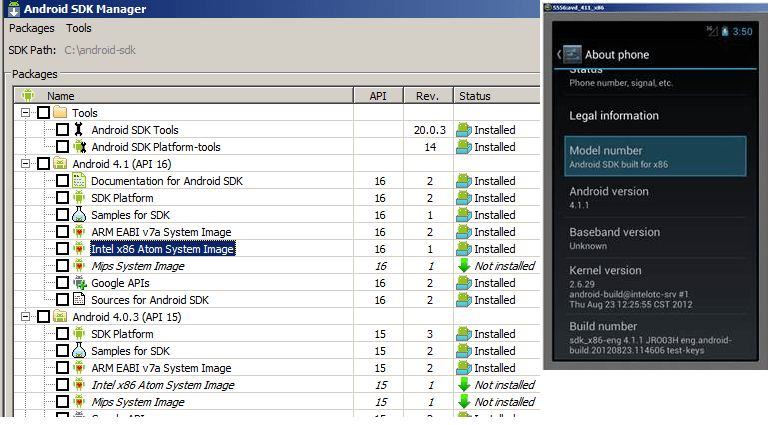Sort packages by the API column header
Image resolution: width=775 pixels, height=425 pixels.
point(378,96)
